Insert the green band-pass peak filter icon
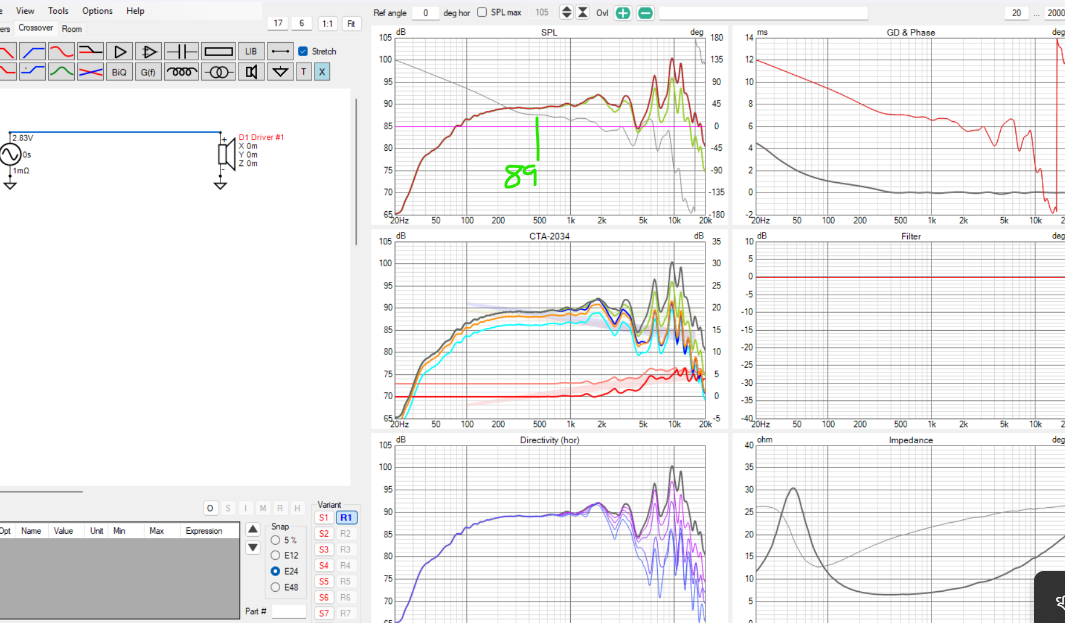The width and height of the screenshot is (1065, 623). (61, 71)
